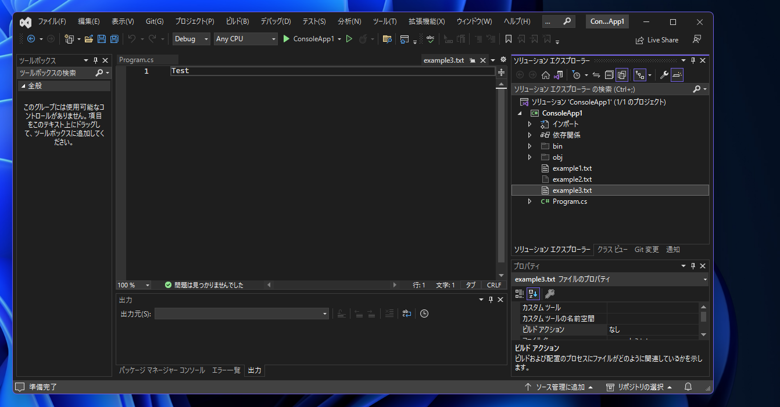
Task: Toggle alphabetical sort in Properties panel
Action: tap(533, 294)
